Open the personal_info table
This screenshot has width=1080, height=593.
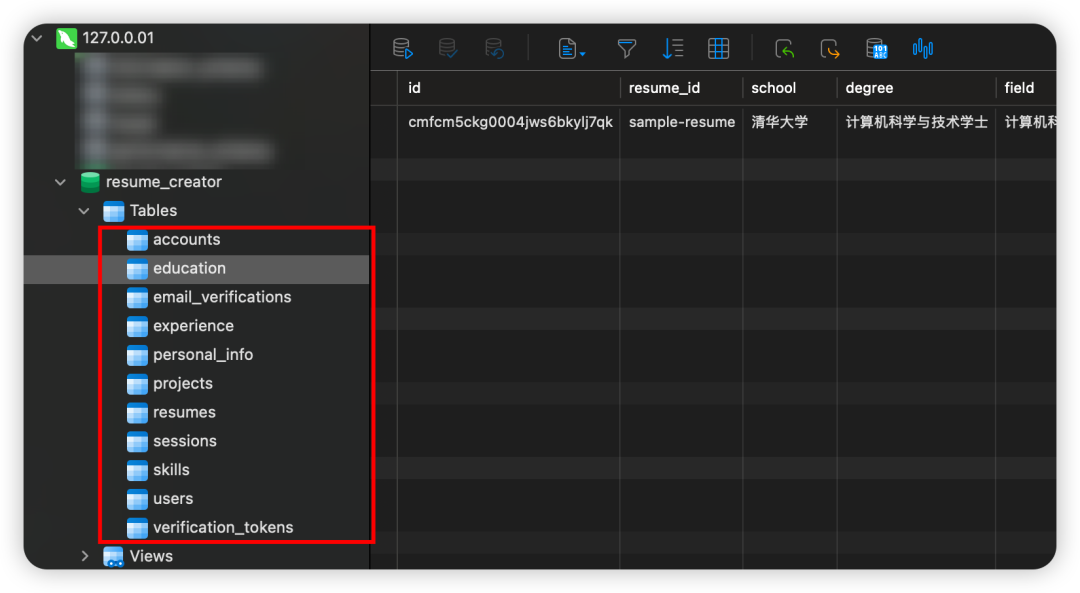point(203,355)
